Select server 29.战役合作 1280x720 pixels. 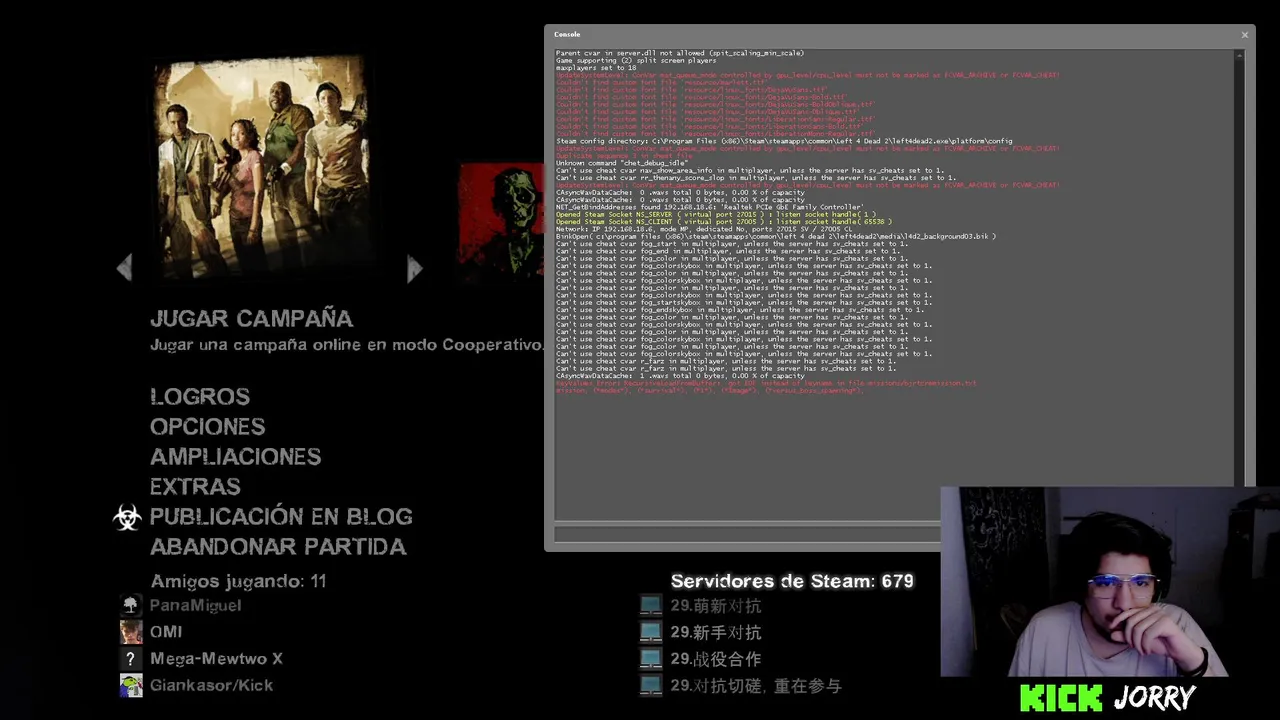(716, 659)
